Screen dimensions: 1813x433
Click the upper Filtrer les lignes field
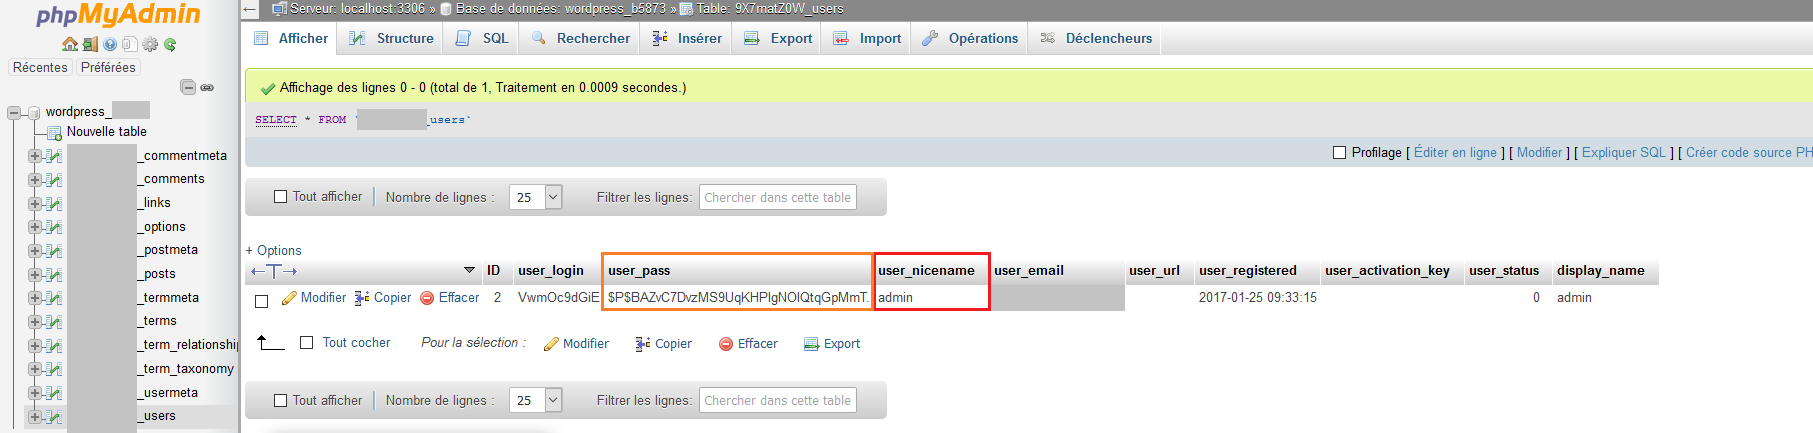(778, 197)
